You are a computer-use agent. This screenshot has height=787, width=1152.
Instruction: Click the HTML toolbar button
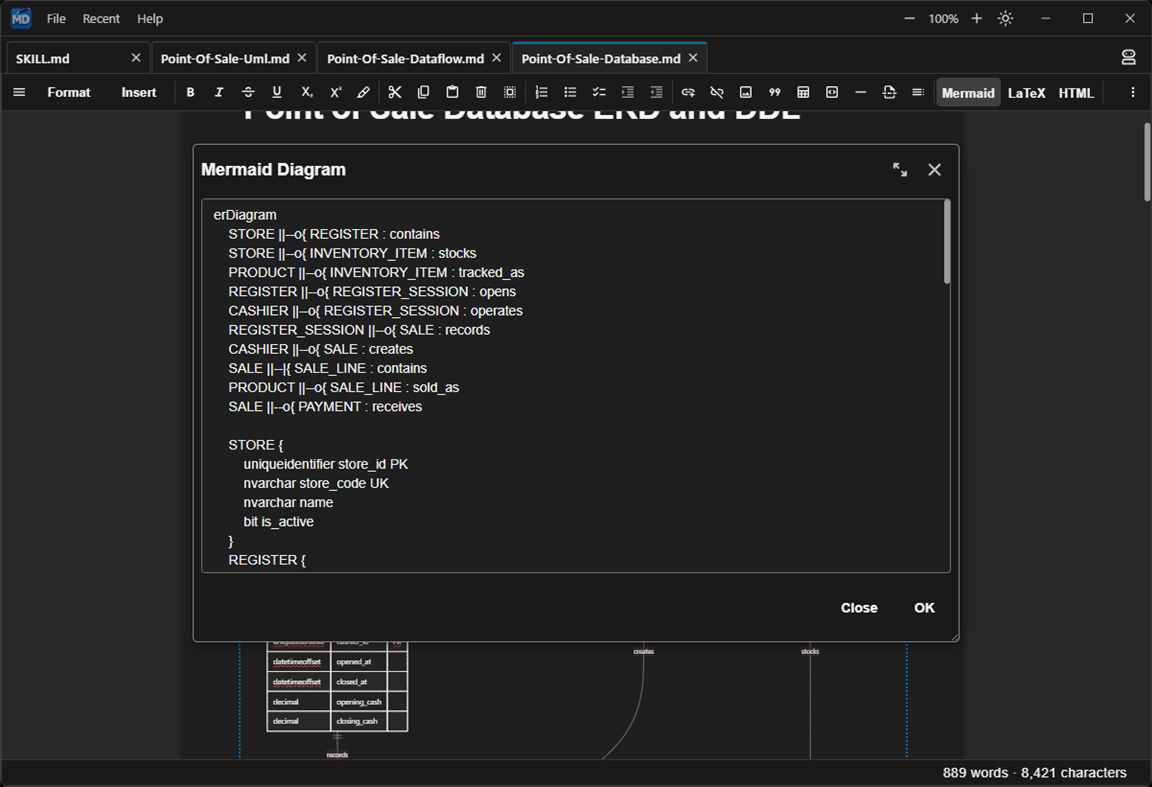(x=1076, y=93)
